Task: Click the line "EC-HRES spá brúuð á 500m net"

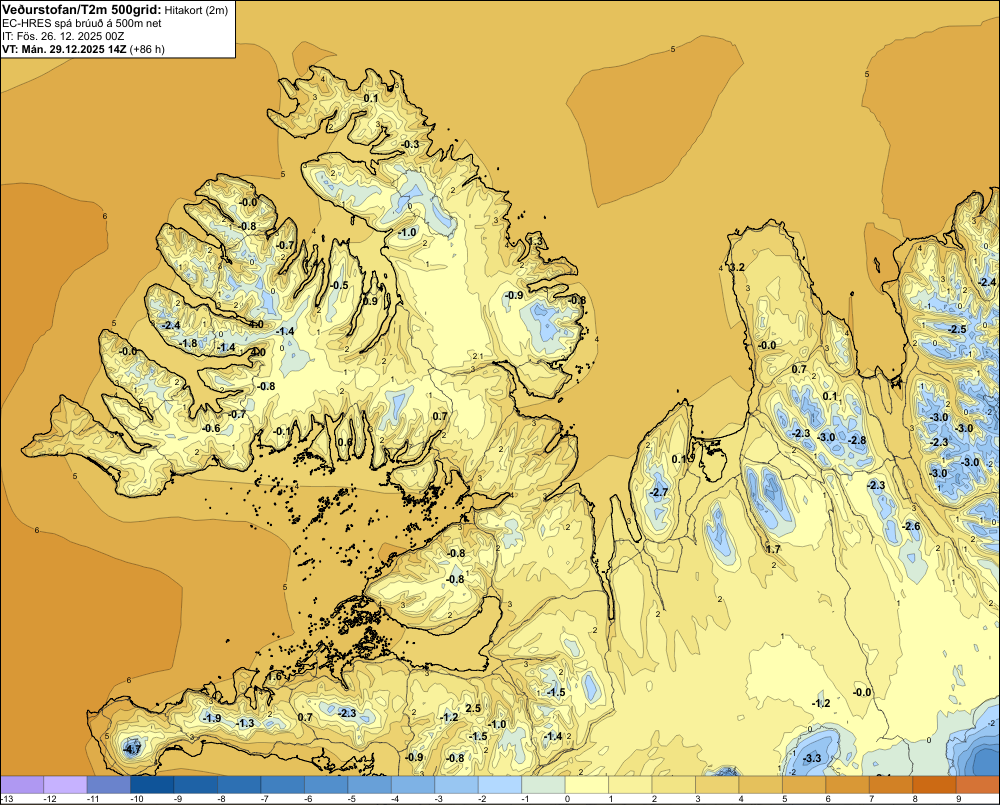Action: click(x=82, y=23)
